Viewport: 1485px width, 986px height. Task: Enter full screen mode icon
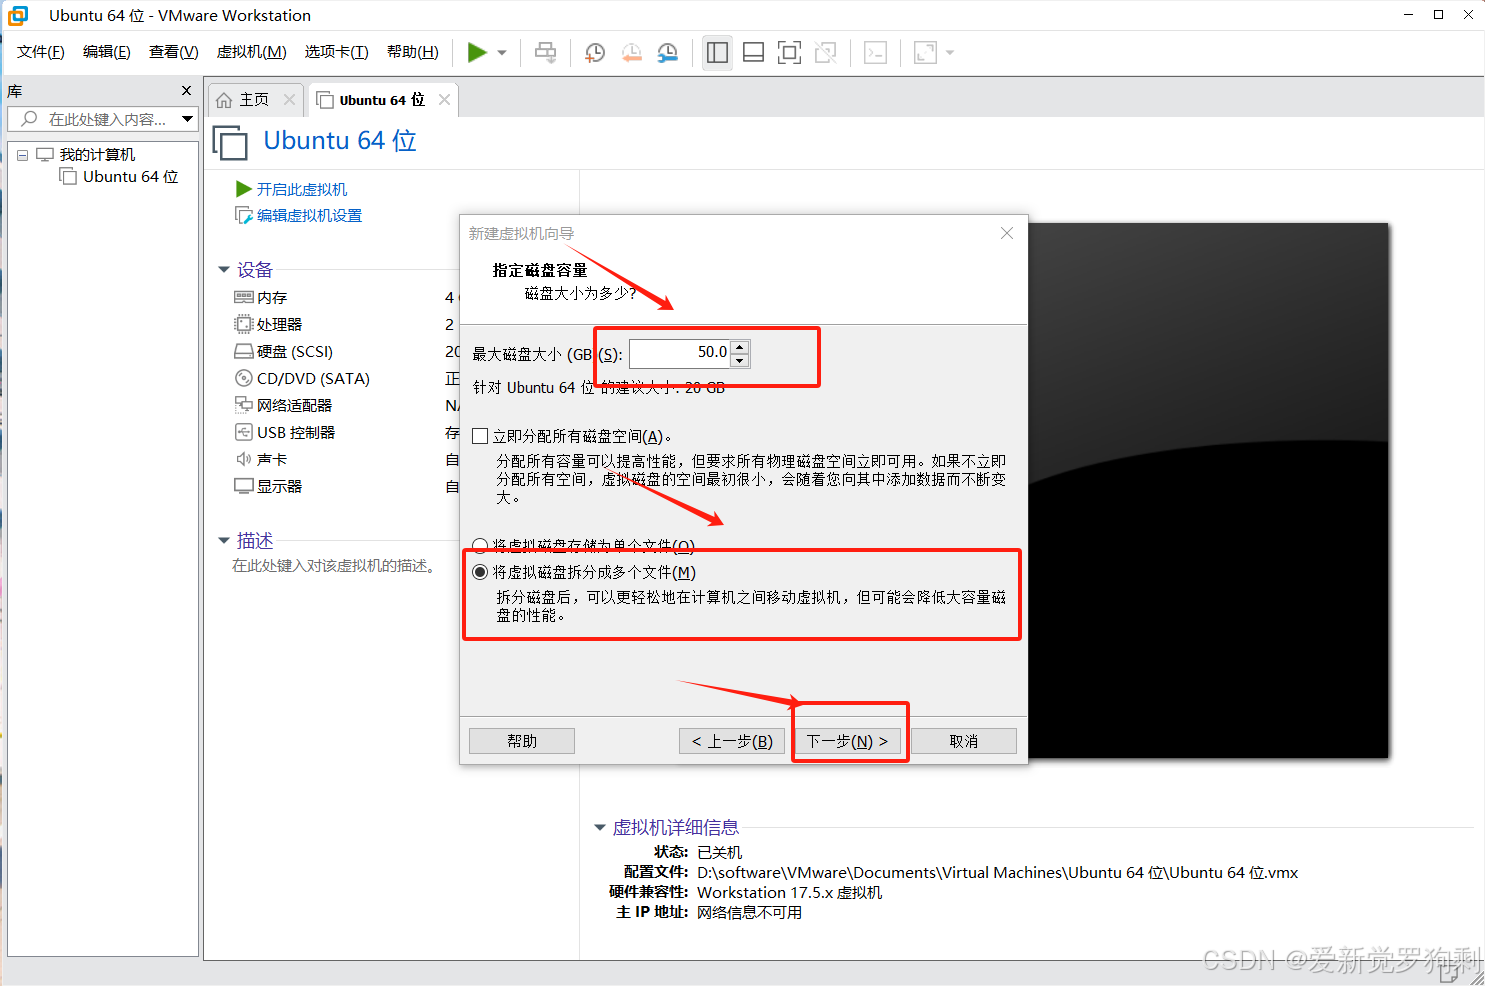(x=790, y=52)
